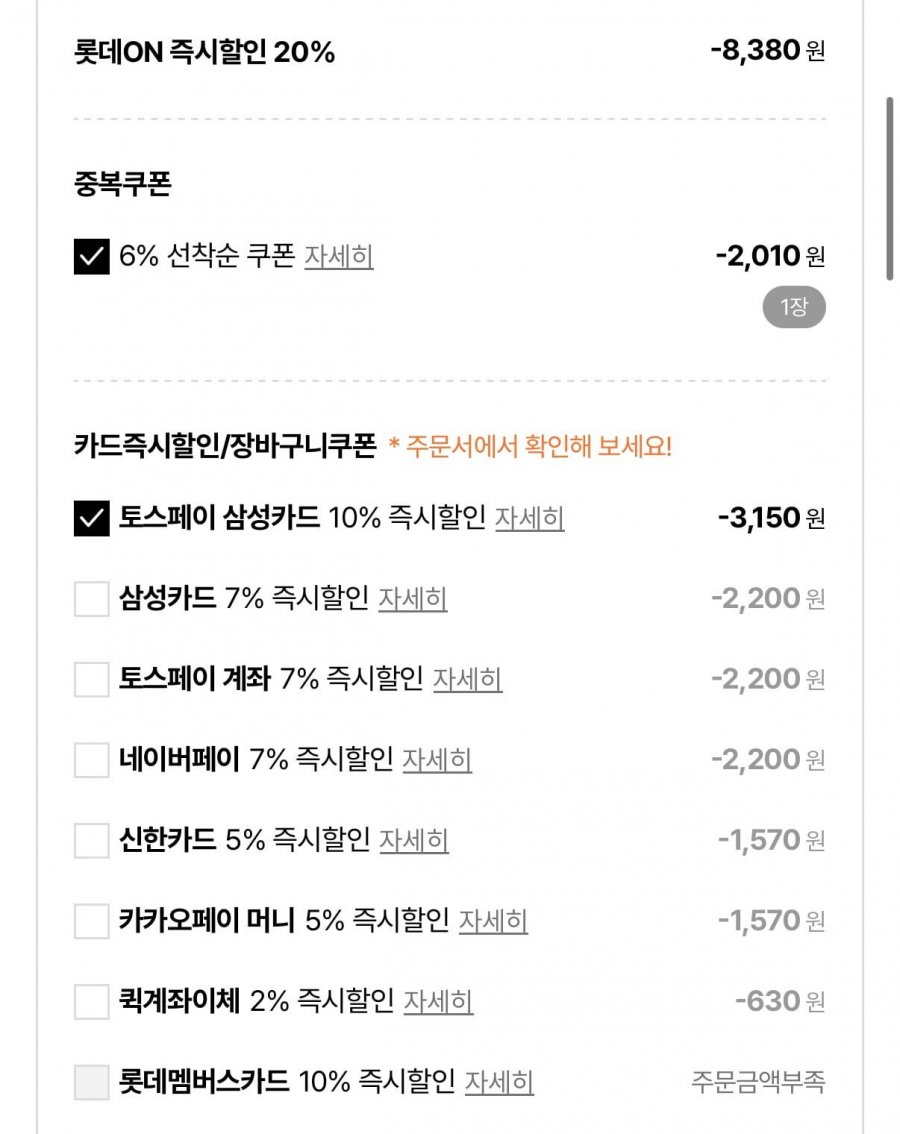This screenshot has height=1134, width=900.
Task: Open 자세히 link for 신한카드 5%
Action: click(414, 841)
